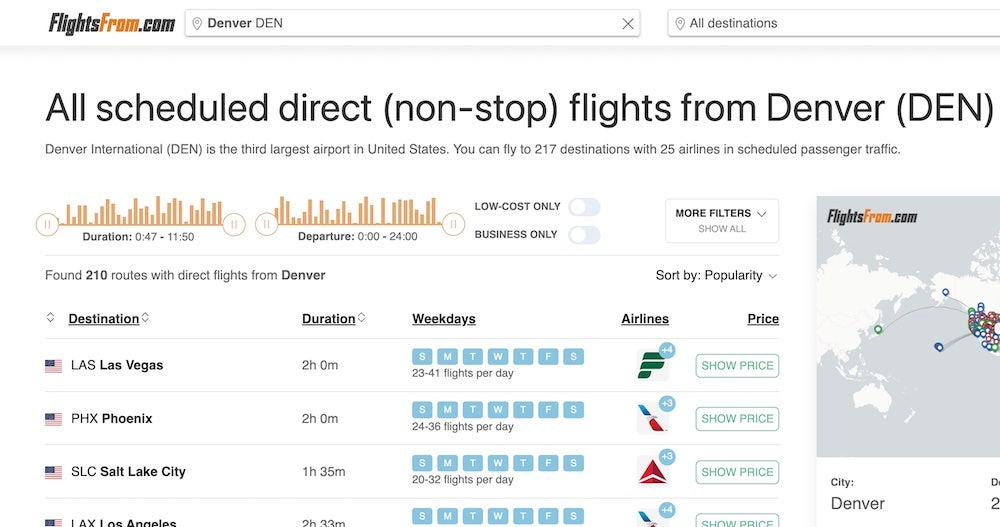Enable the Business Only switch
The width and height of the screenshot is (1000, 527).
point(584,235)
